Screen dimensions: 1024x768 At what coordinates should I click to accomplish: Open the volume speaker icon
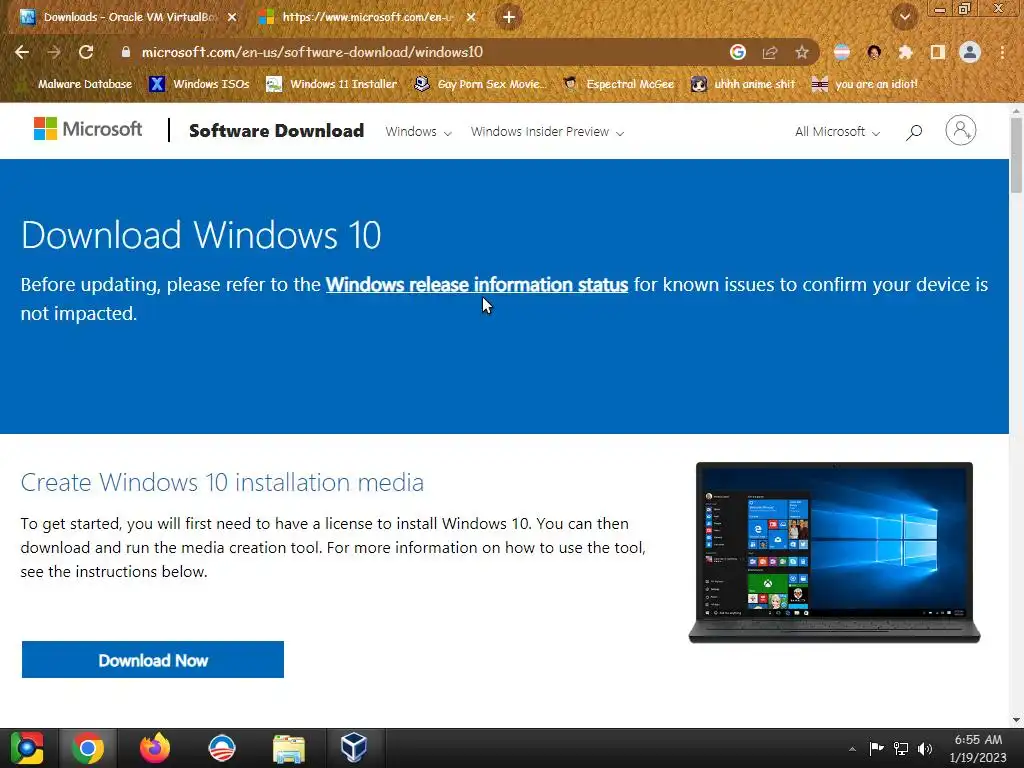click(925, 748)
